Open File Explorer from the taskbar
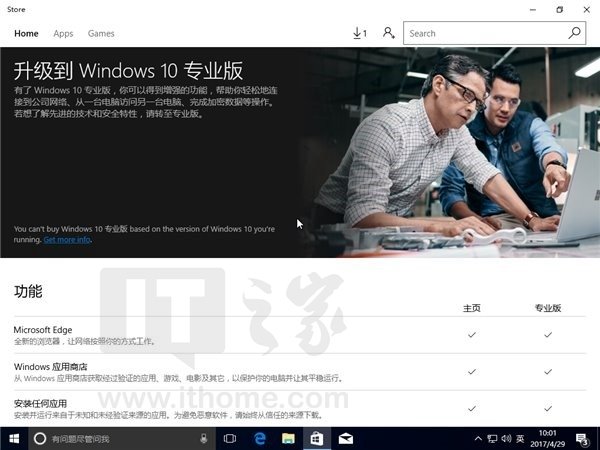This screenshot has width=600, height=450. pos(288,439)
